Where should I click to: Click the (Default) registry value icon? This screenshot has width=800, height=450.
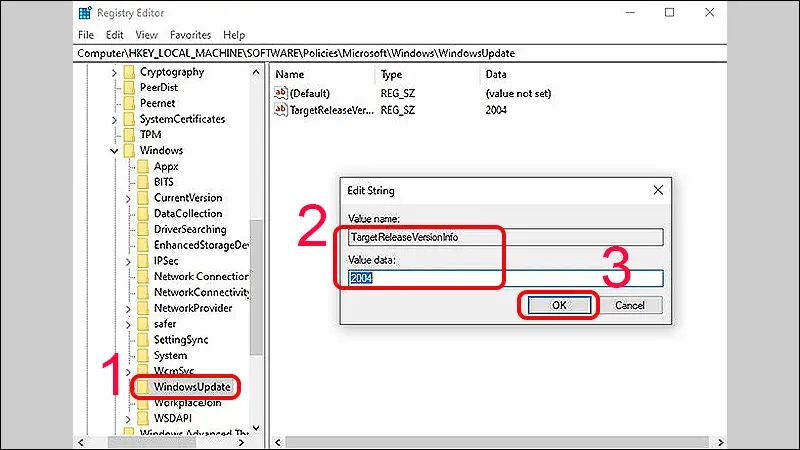[282, 92]
